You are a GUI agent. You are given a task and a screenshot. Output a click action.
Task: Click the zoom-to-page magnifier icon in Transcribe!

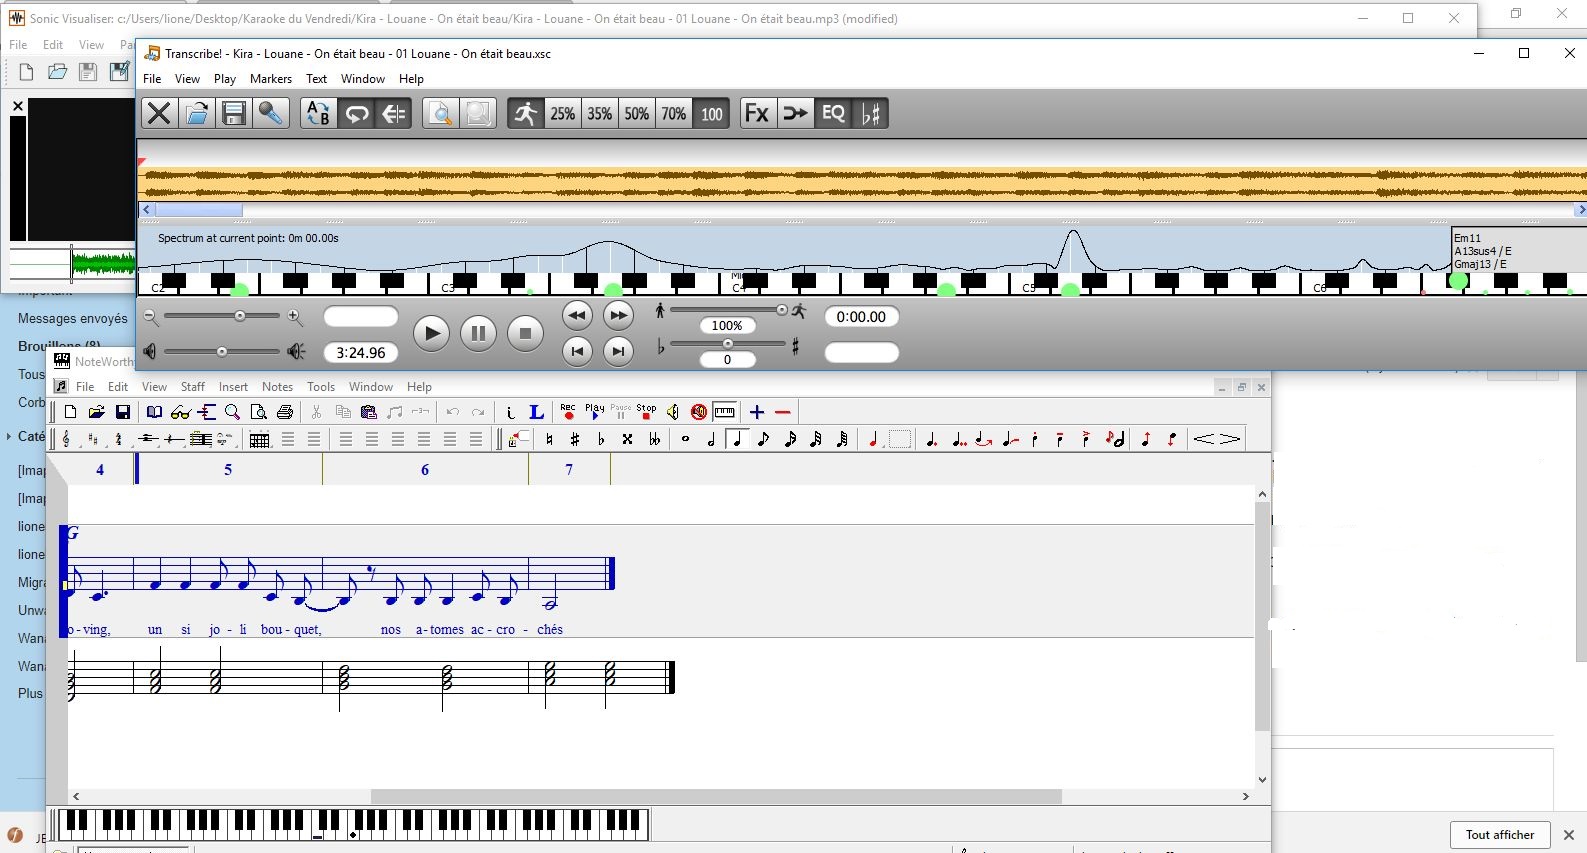tap(440, 113)
